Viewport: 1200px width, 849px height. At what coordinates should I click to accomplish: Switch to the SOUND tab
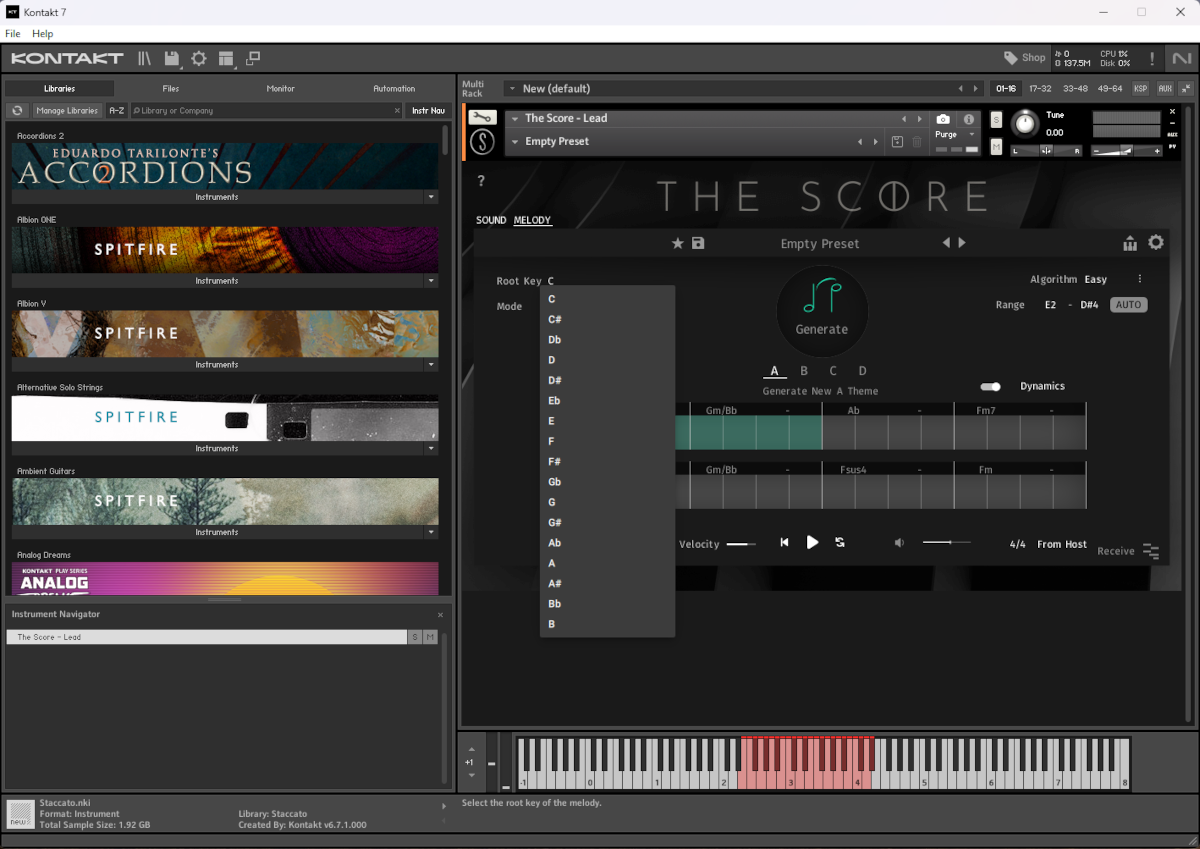(x=491, y=220)
